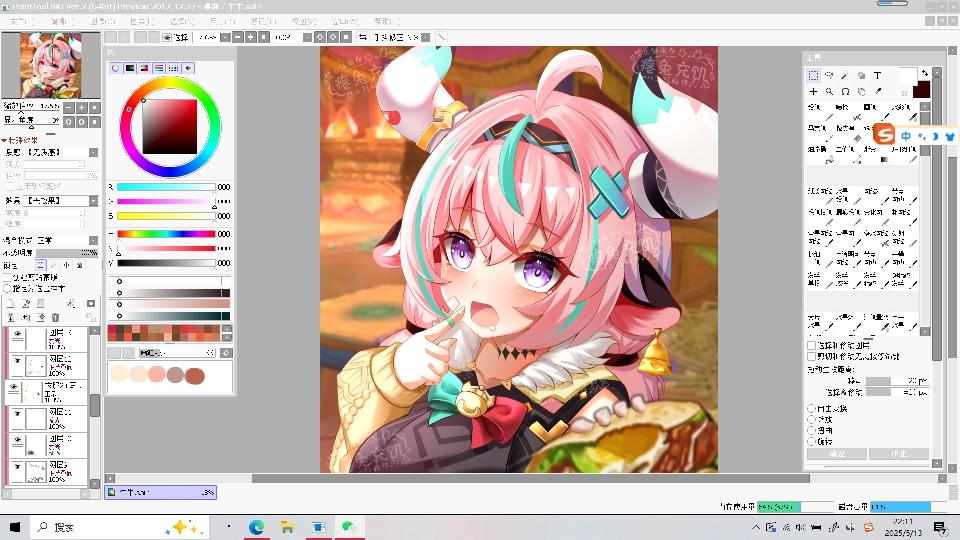This screenshot has width=960, height=540.
Task: Zoom in using navigator plus button
Action: tap(81, 107)
